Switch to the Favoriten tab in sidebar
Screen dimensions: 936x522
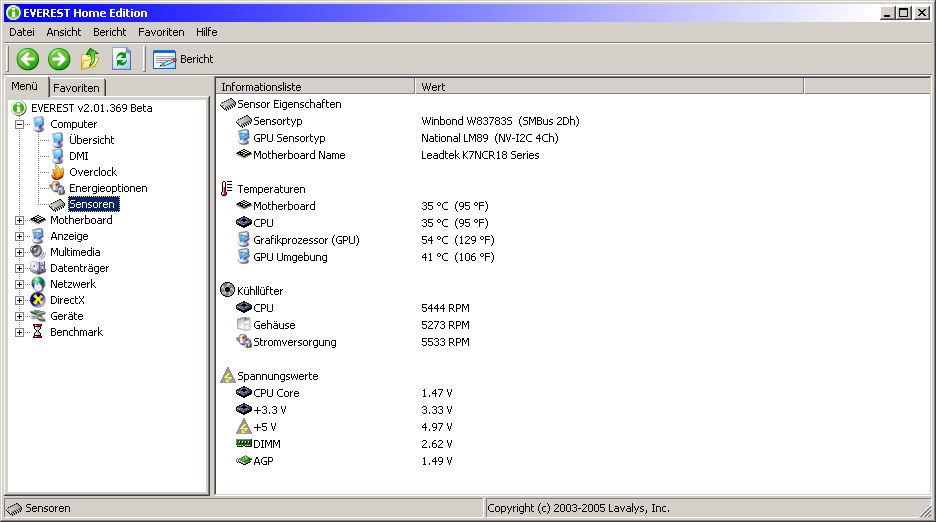pyautogui.click(x=76, y=88)
